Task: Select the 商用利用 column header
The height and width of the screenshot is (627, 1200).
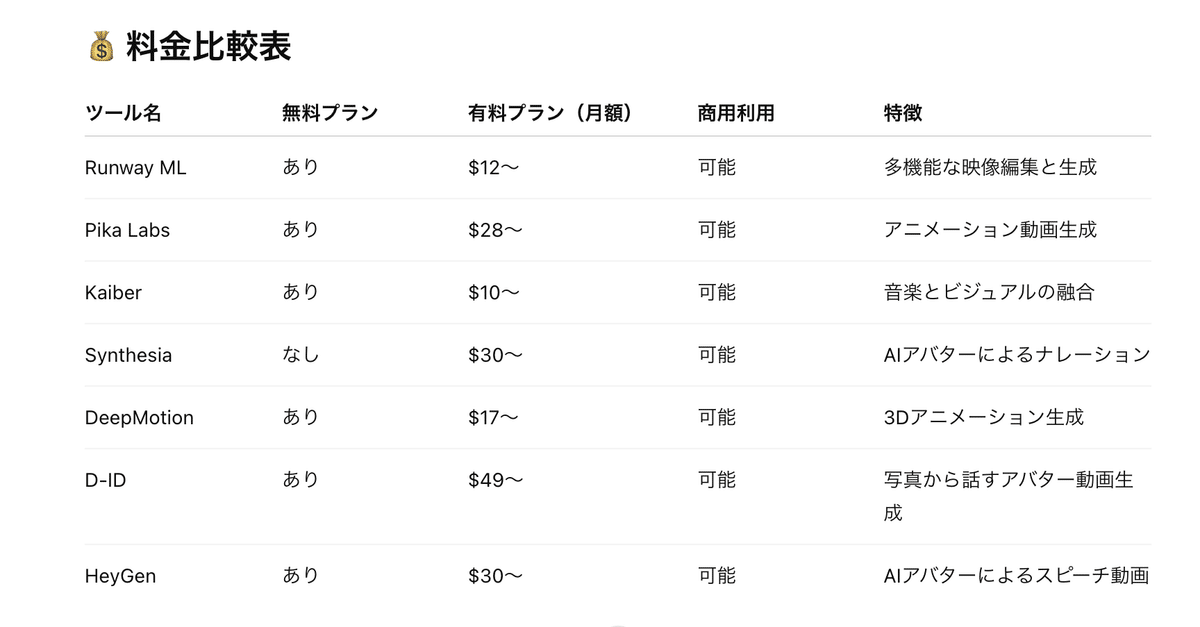Action: tap(736, 113)
